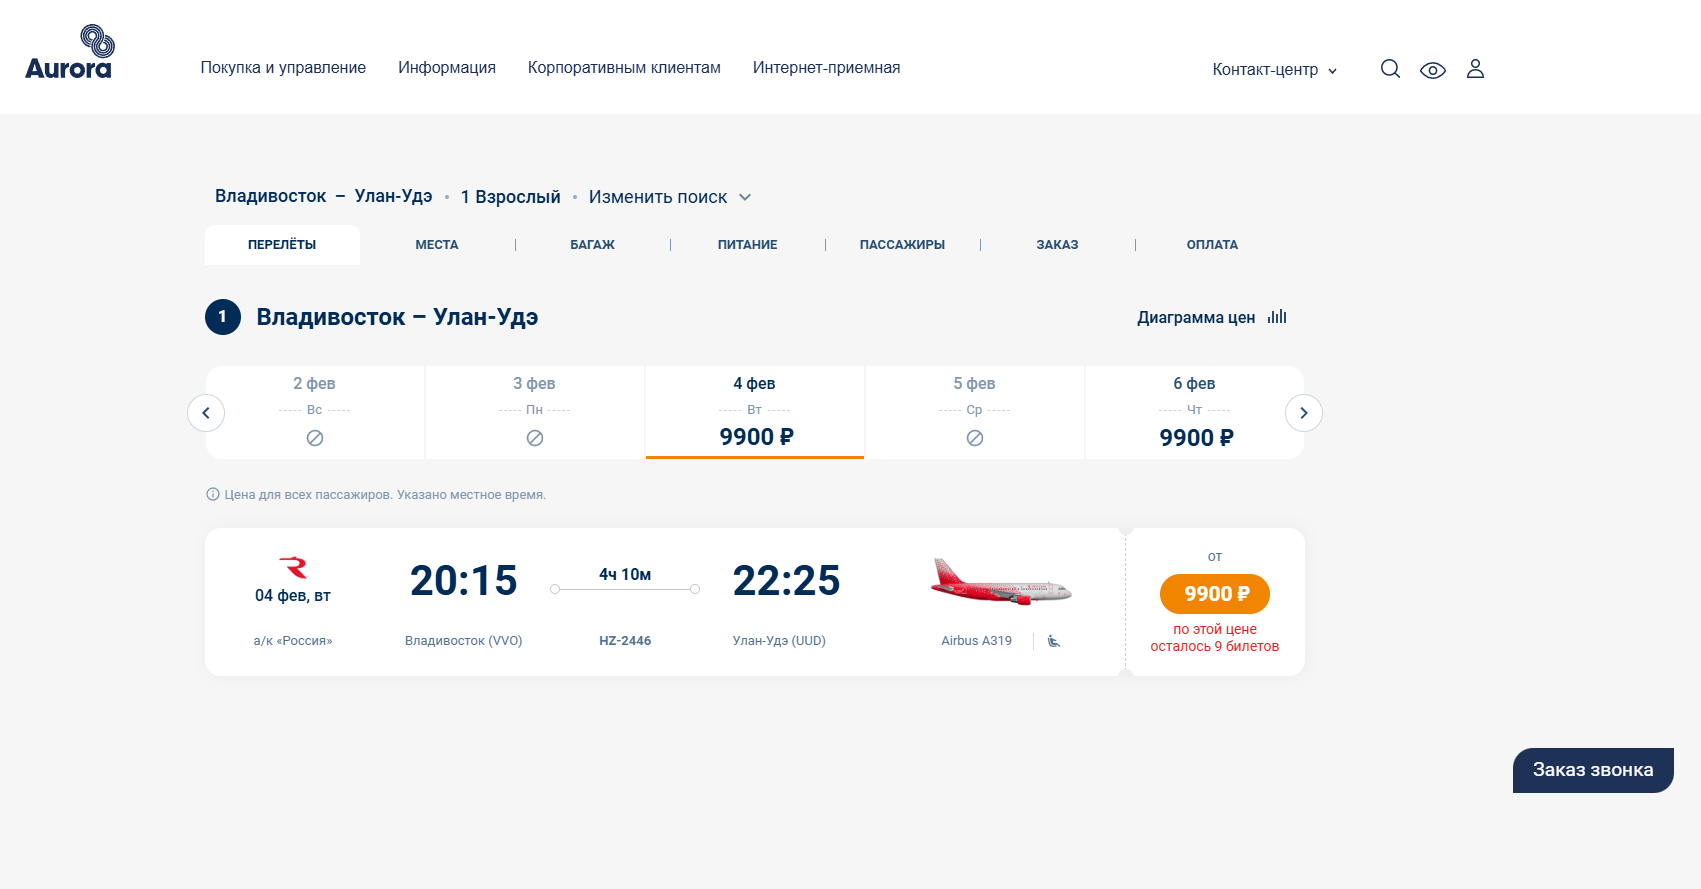The width and height of the screenshot is (1701, 889).
Task: Expand the Контакт-центр dropdown
Action: click(x=1274, y=70)
